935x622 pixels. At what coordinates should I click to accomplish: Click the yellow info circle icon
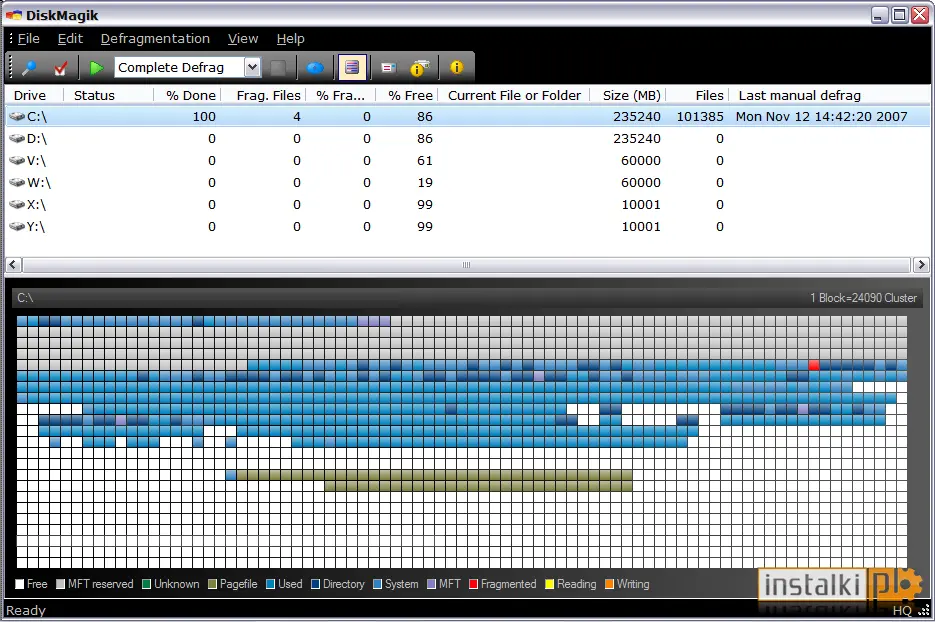click(x=456, y=67)
